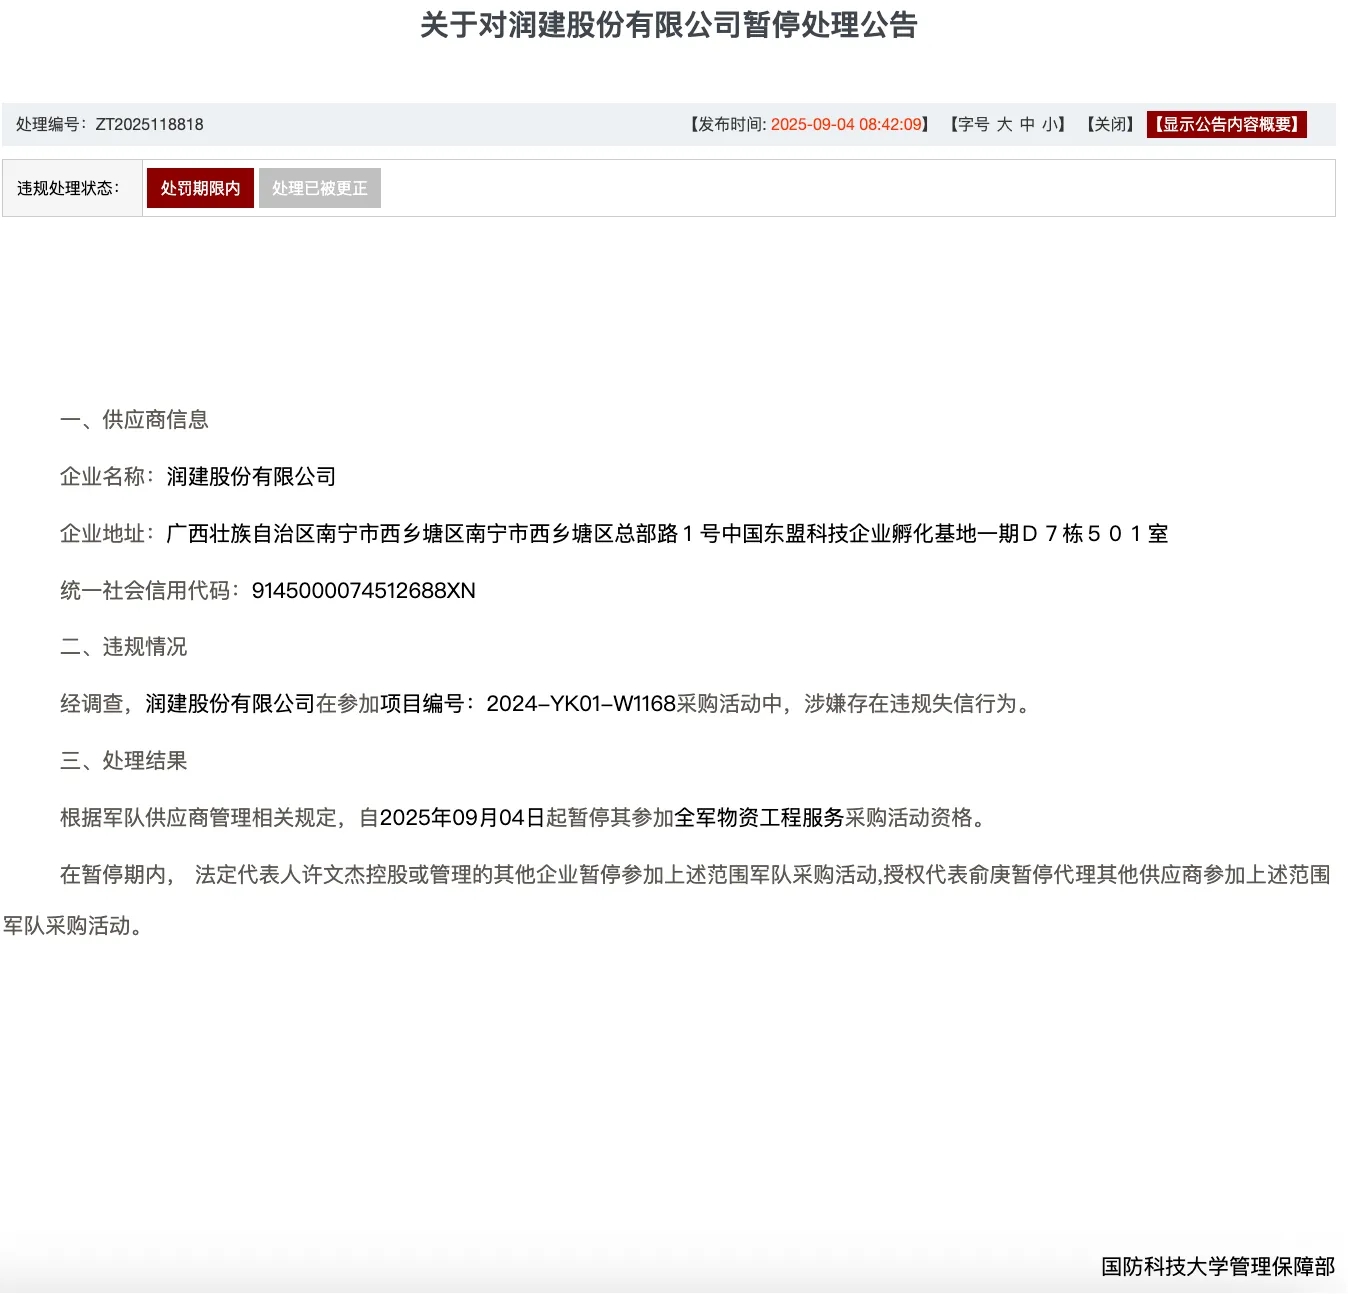Click the 关闭 close link
Screen dimensions: 1348x1294
point(1110,124)
